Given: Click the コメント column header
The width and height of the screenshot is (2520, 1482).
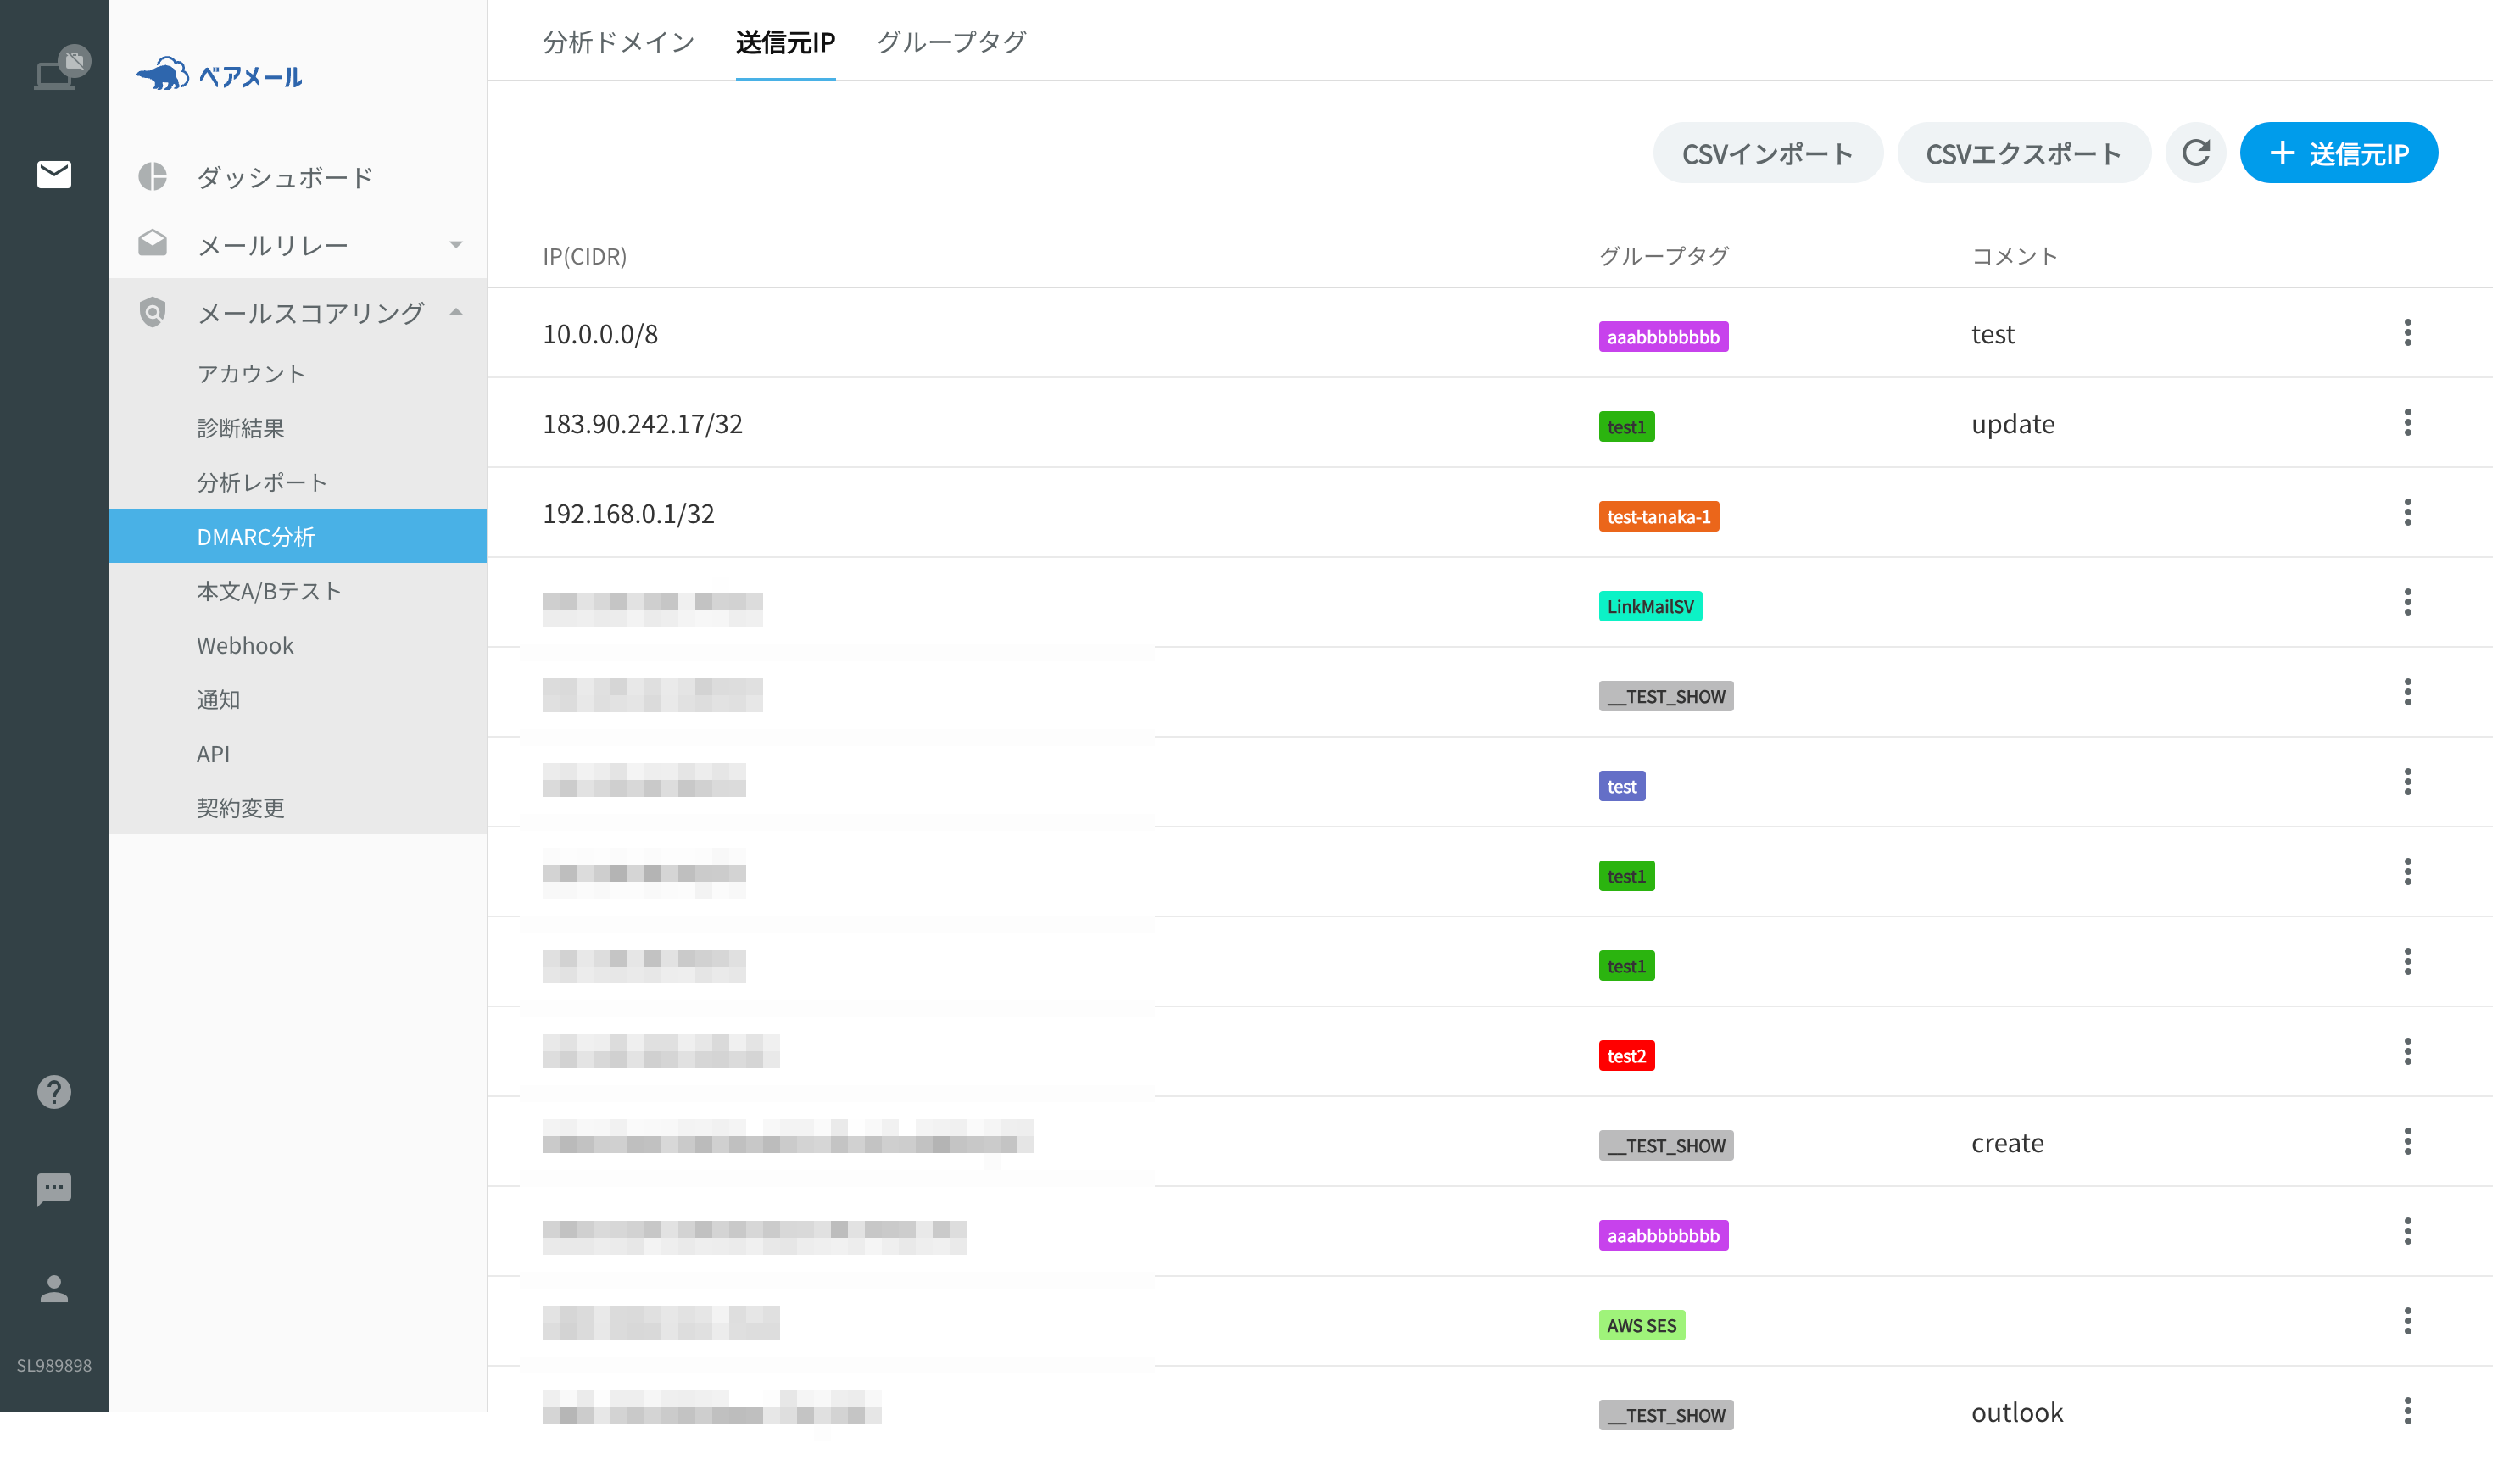Looking at the screenshot, I should pos(2015,257).
